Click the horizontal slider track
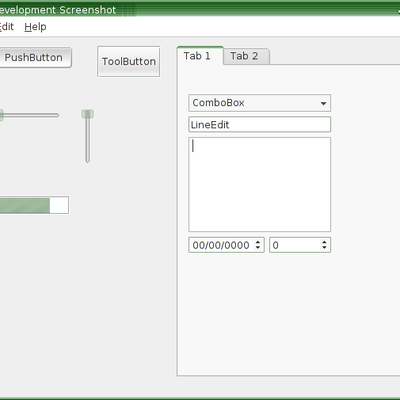The image size is (400, 400). pyautogui.click(x=31, y=115)
